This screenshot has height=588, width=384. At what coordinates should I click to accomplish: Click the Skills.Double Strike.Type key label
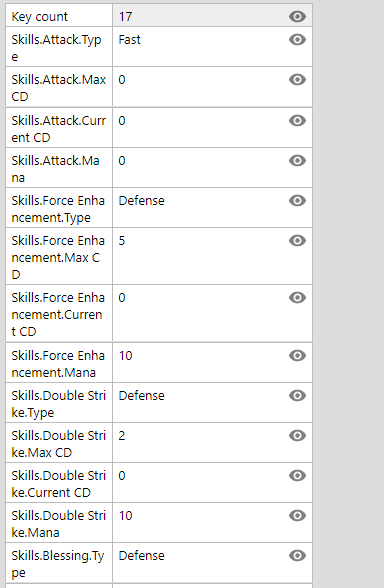(x=58, y=404)
